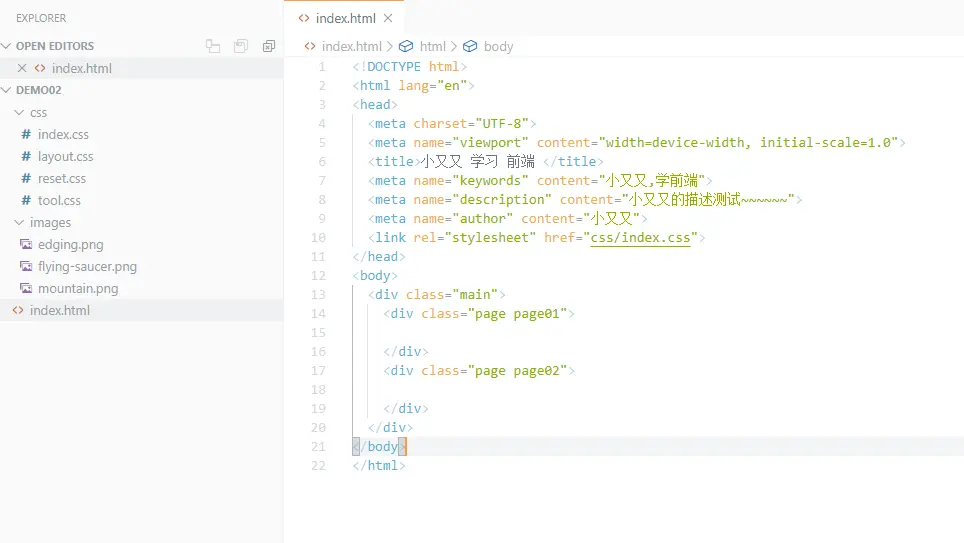Click the body symbol icon in breadcrumb
Image resolution: width=964 pixels, height=543 pixels.
tap(470, 46)
